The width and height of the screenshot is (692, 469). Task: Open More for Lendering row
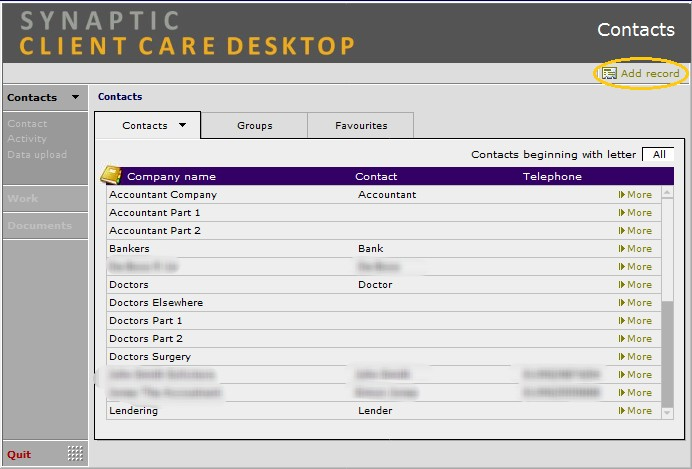click(x=636, y=411)
